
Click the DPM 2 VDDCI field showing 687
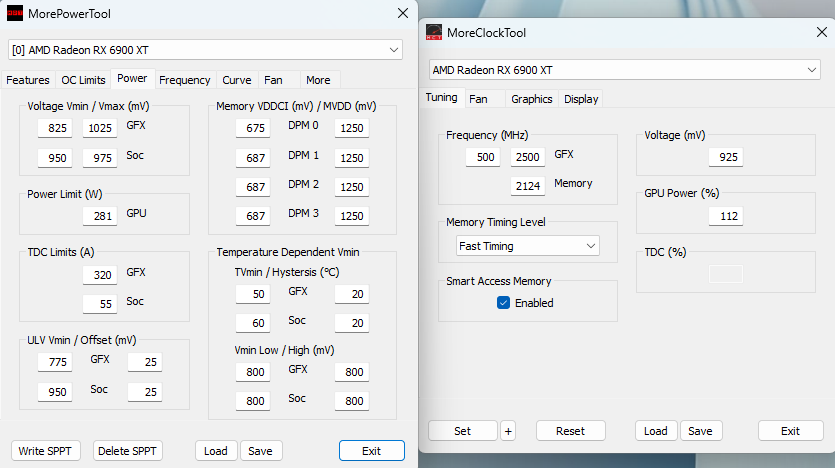click(x=253, y=187)
